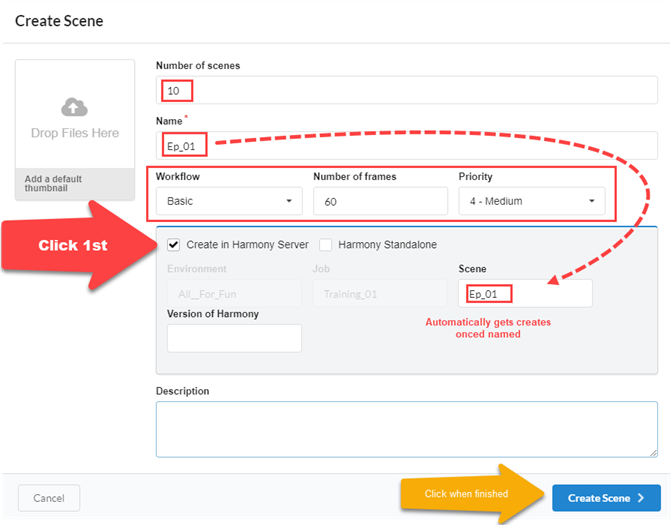Click the Version of Harmony field

[x=234, y=339]
